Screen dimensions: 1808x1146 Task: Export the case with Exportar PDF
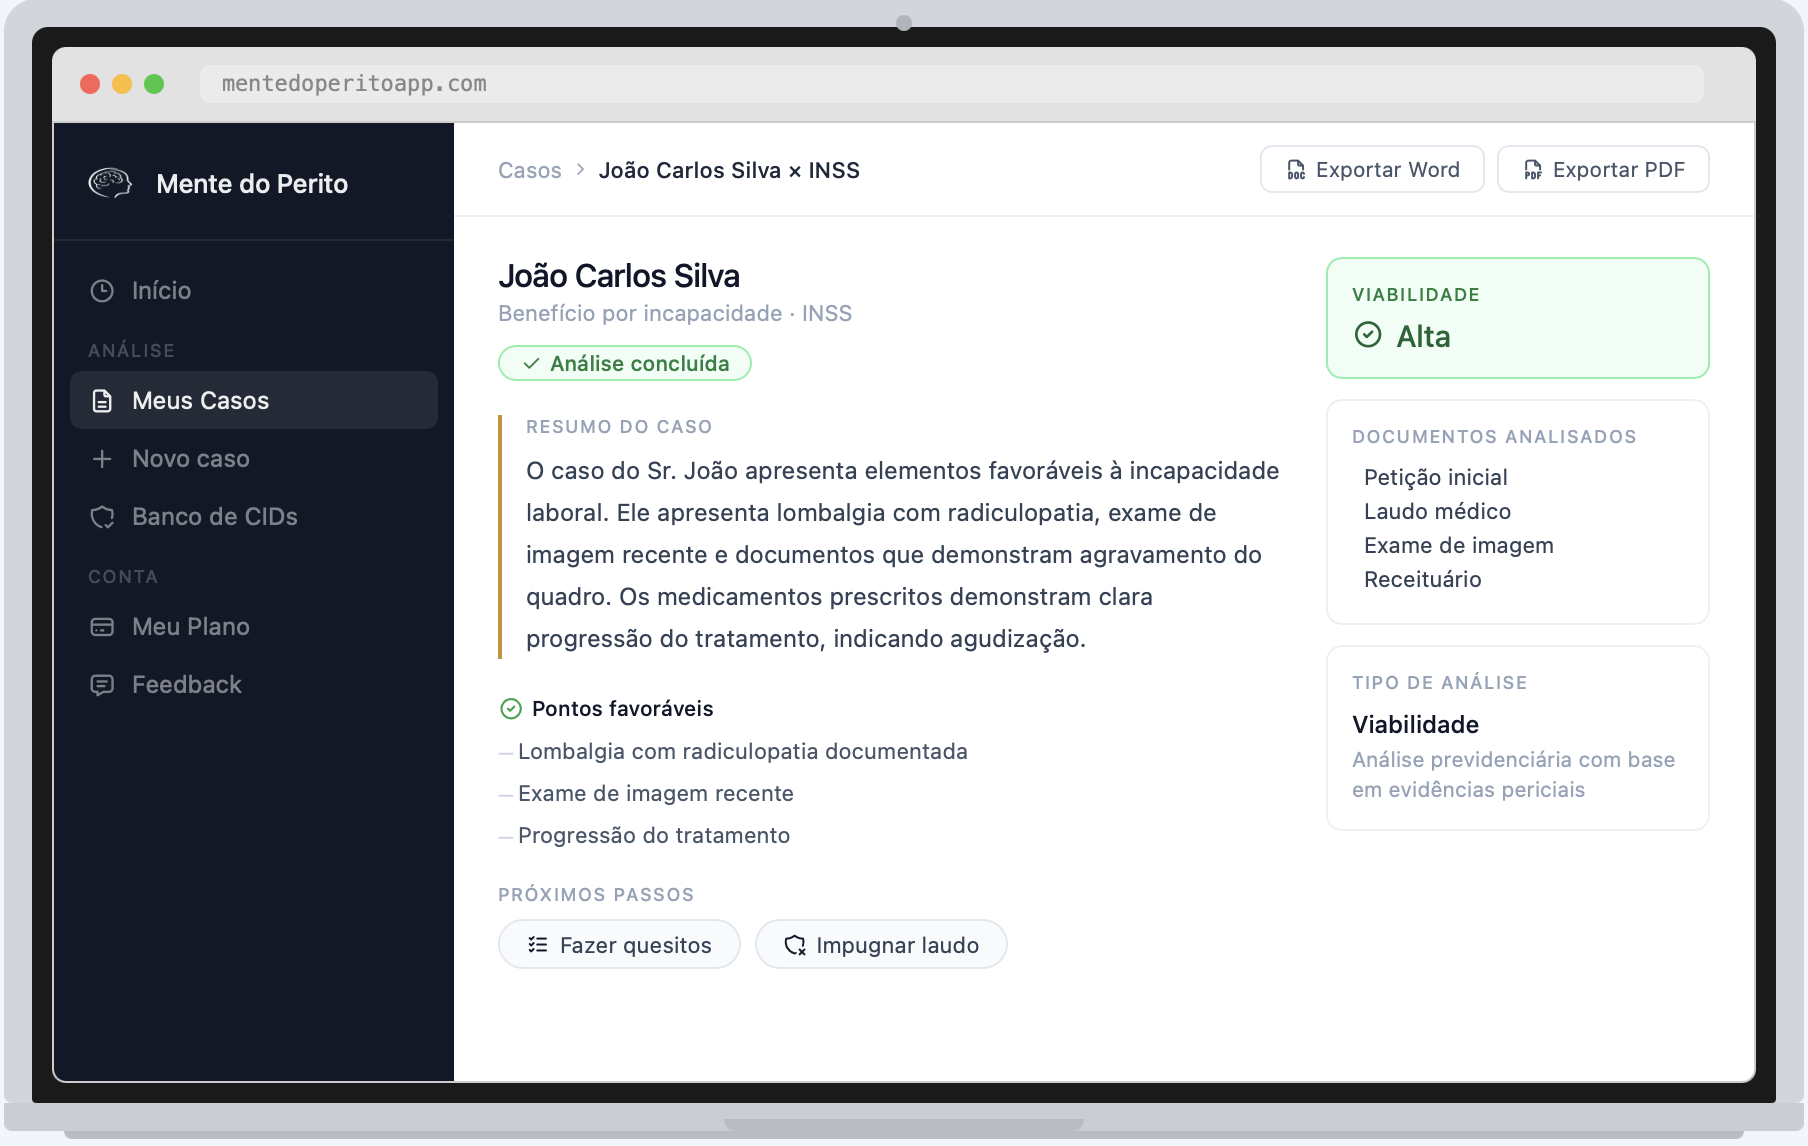[x=1603, y=170]
